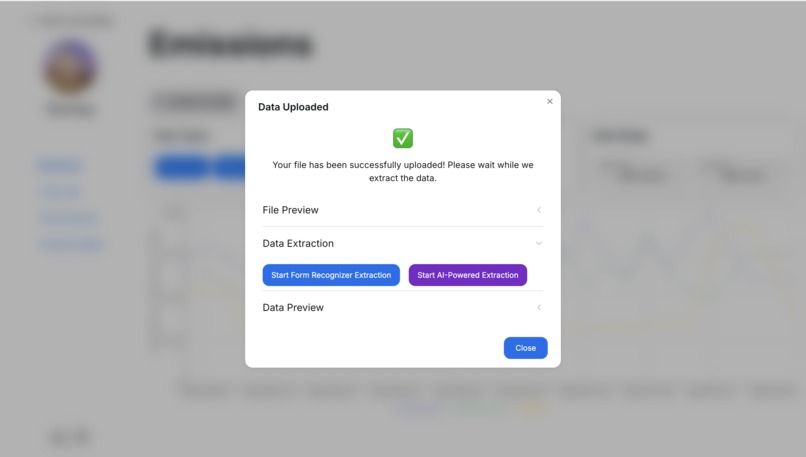The height and width of the screenshot is (457, 806).
Task: Select the File Preview section label
Action: [290, 210]
